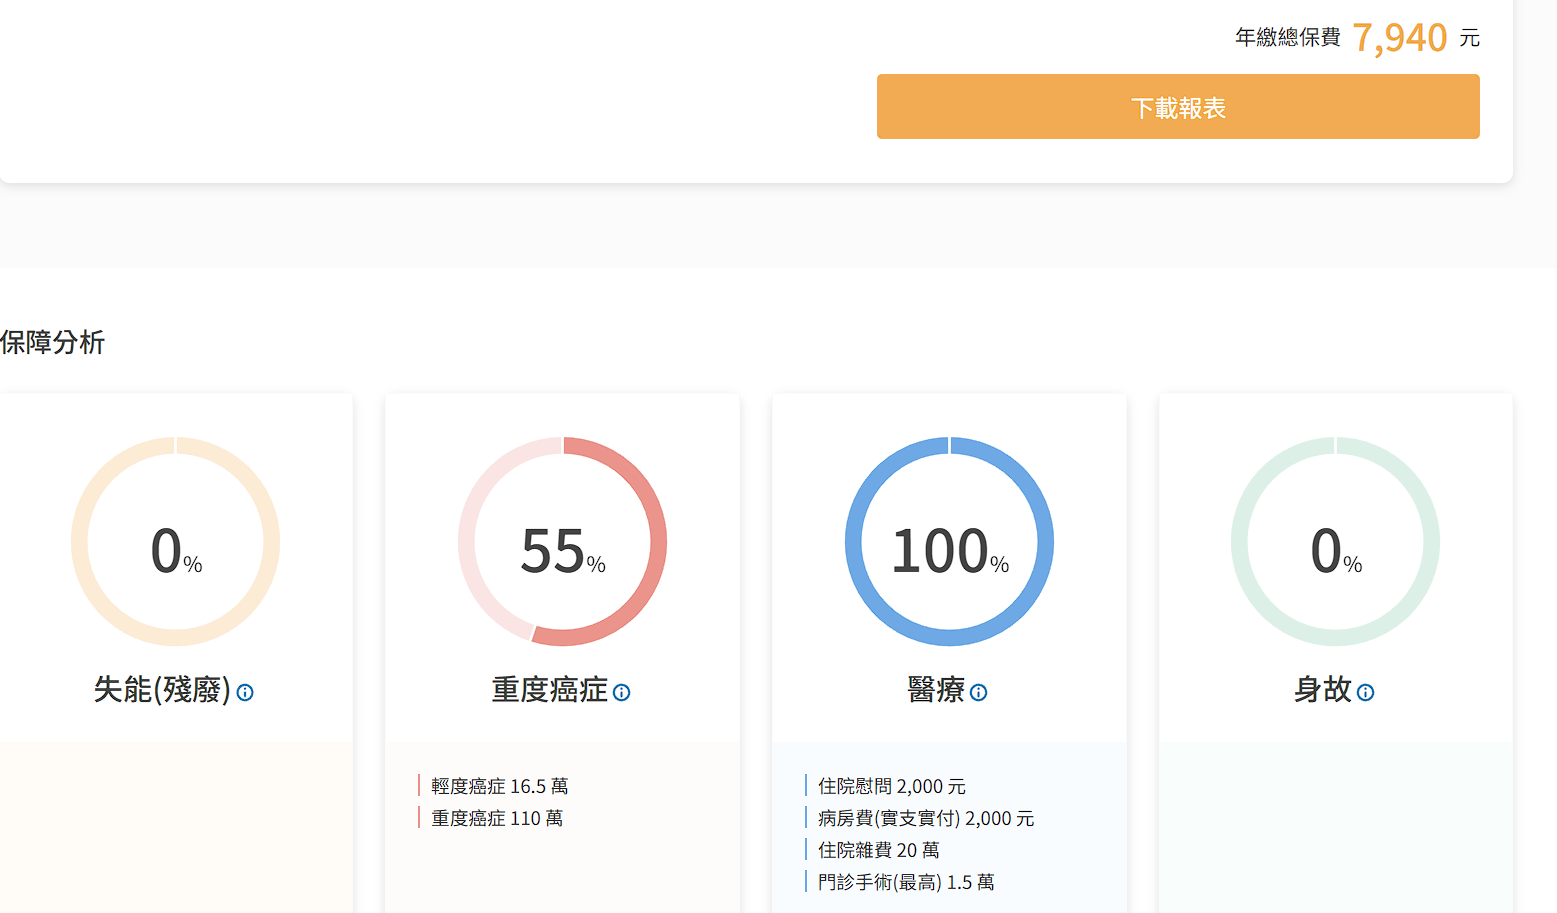Click the 失能(殘廢) card title
Screen dimensions: 1557x913
(162, 690)
